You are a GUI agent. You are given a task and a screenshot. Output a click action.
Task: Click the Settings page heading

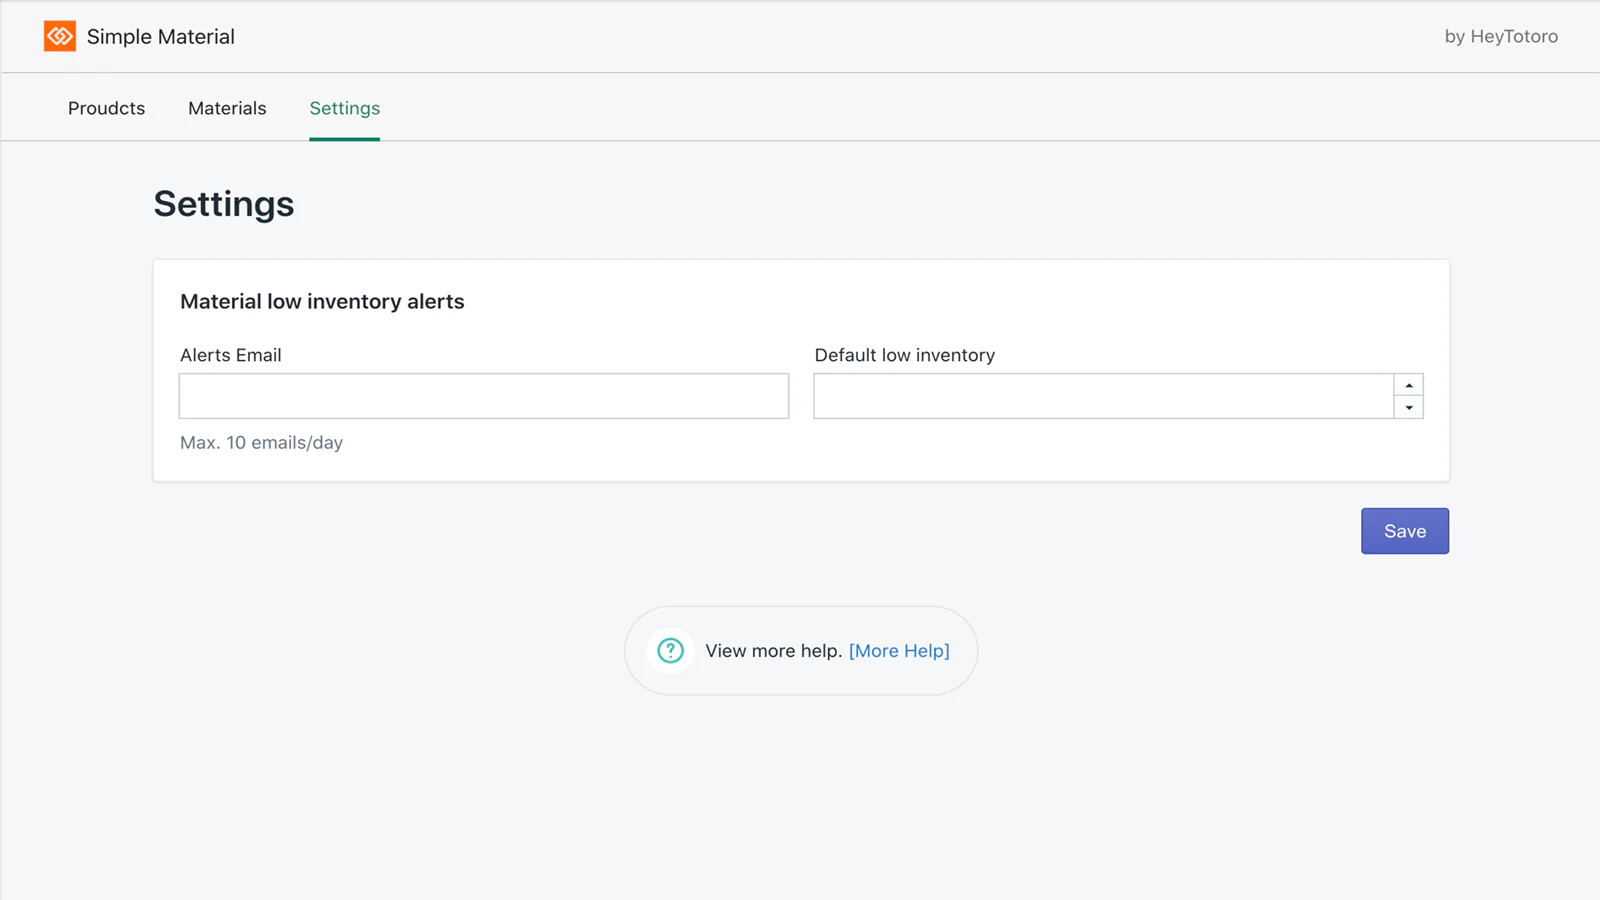(x=224, y=204)
